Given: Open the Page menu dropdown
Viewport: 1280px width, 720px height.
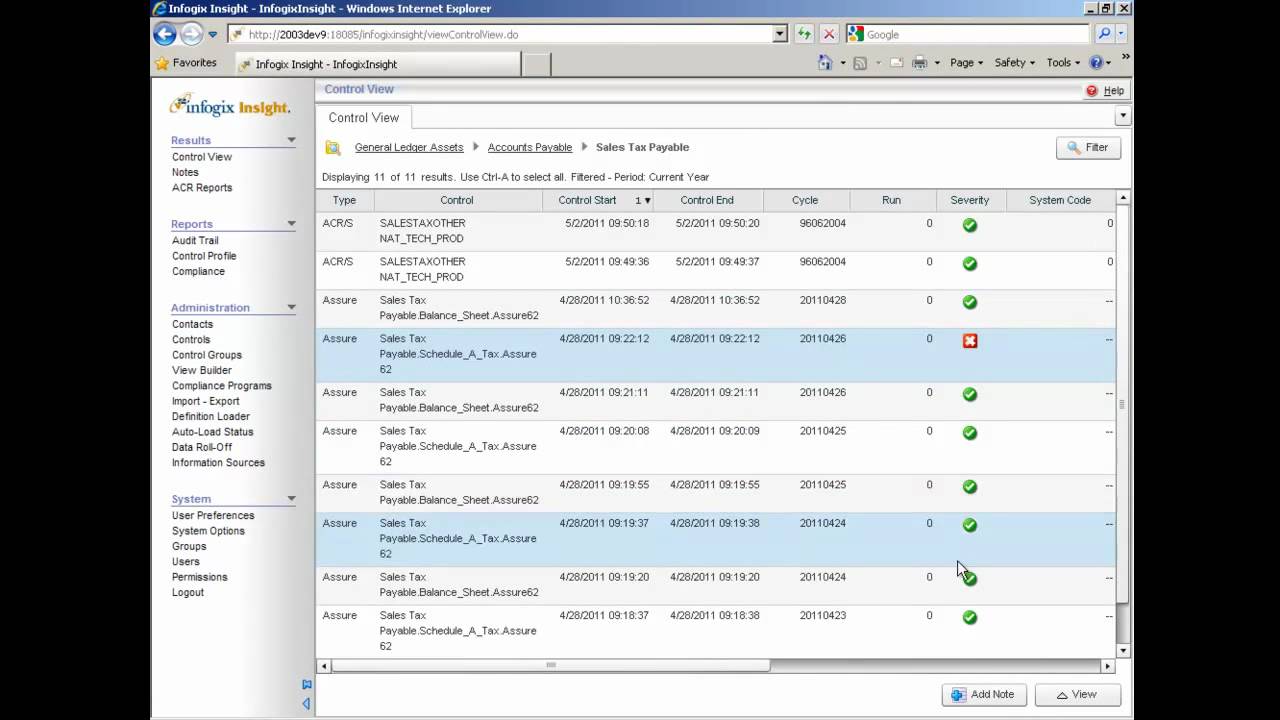Looking at the screenshot, I should tap(966, 63).
